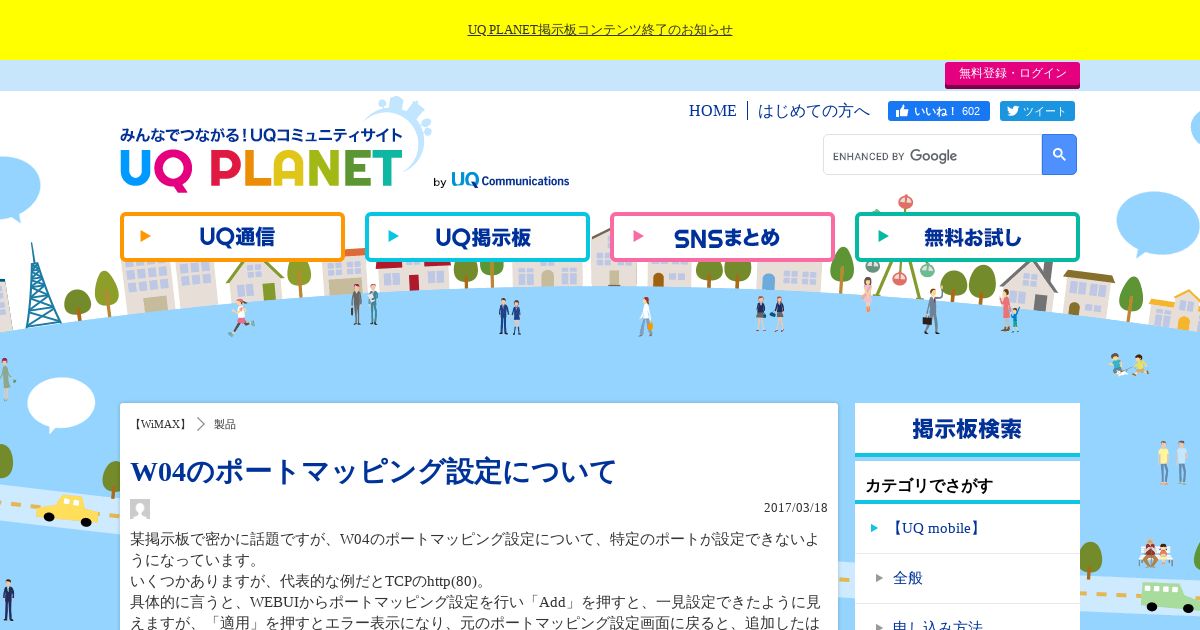The height and width of the screenshot is (630, 1200).
Task: Click the 掲示板検索 sidebar heading
Action: (967, 429)
